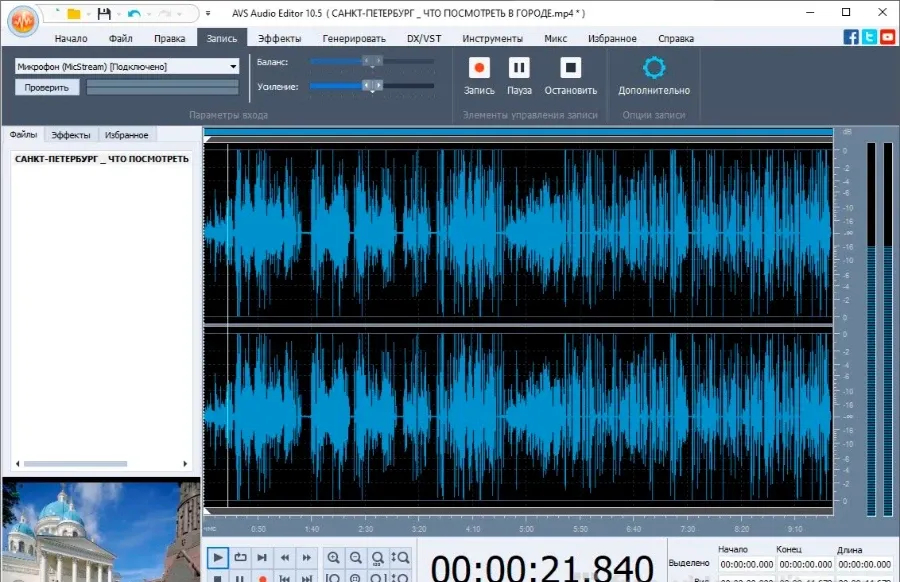Click the files panel right scroll arrow

coord(185,464)
